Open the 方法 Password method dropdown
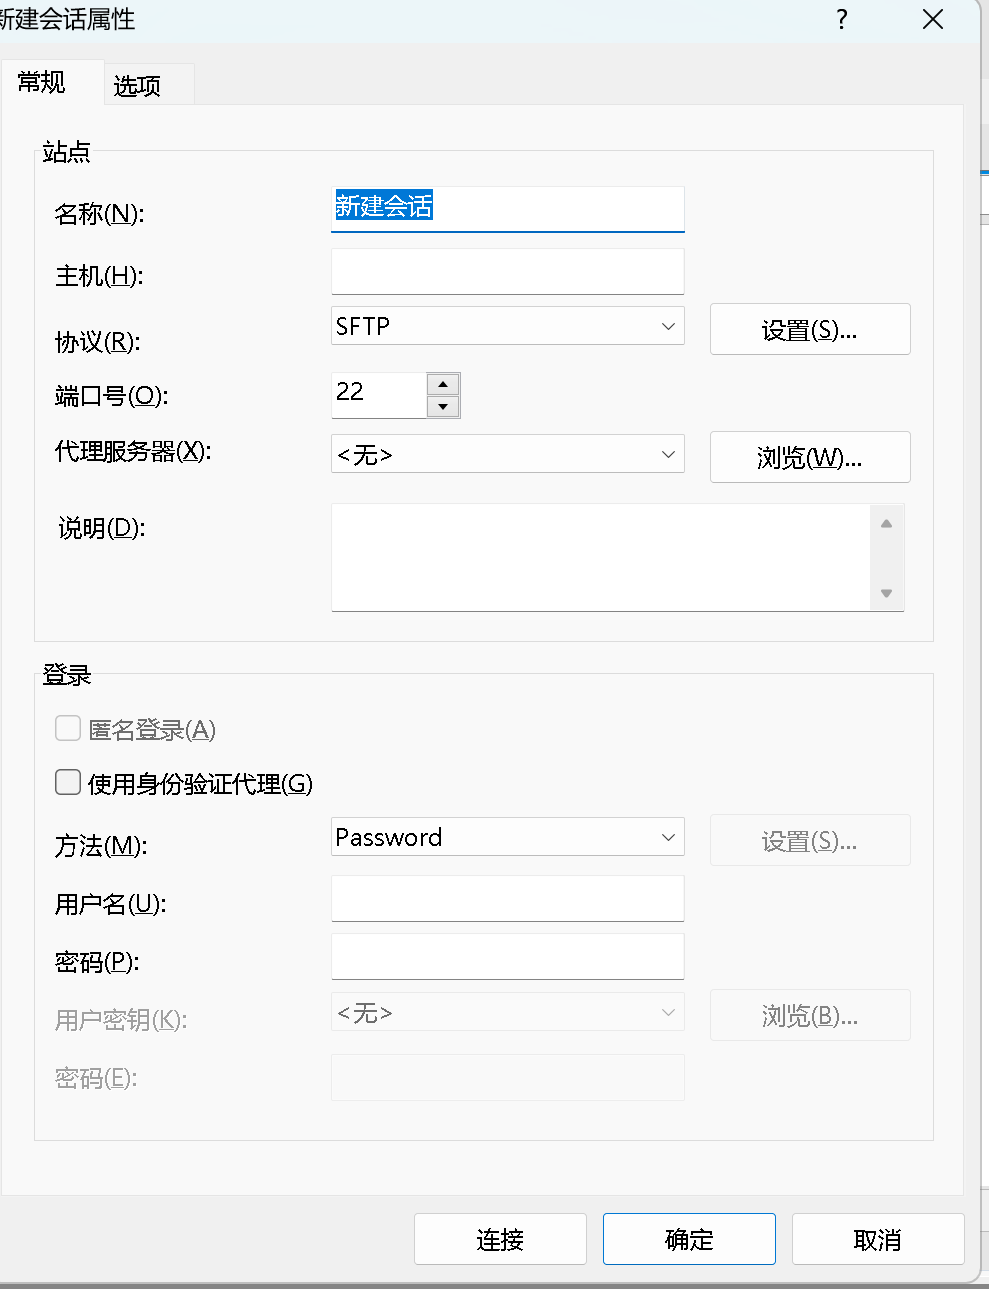 click(x=508, y=837)
